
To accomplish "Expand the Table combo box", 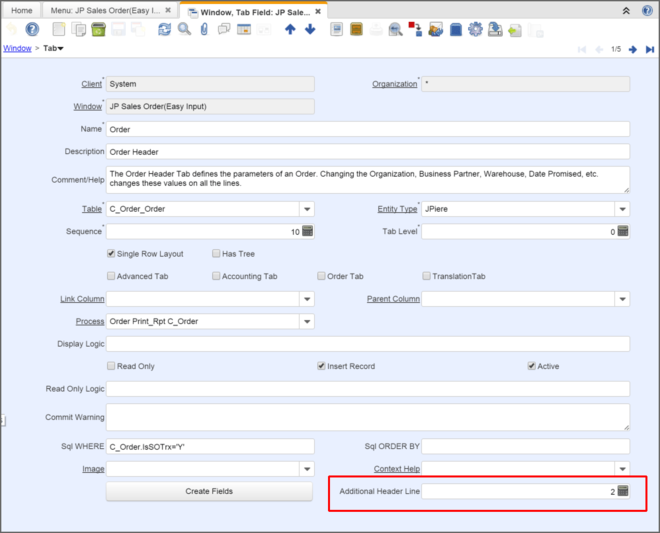I will click(306, 209).
